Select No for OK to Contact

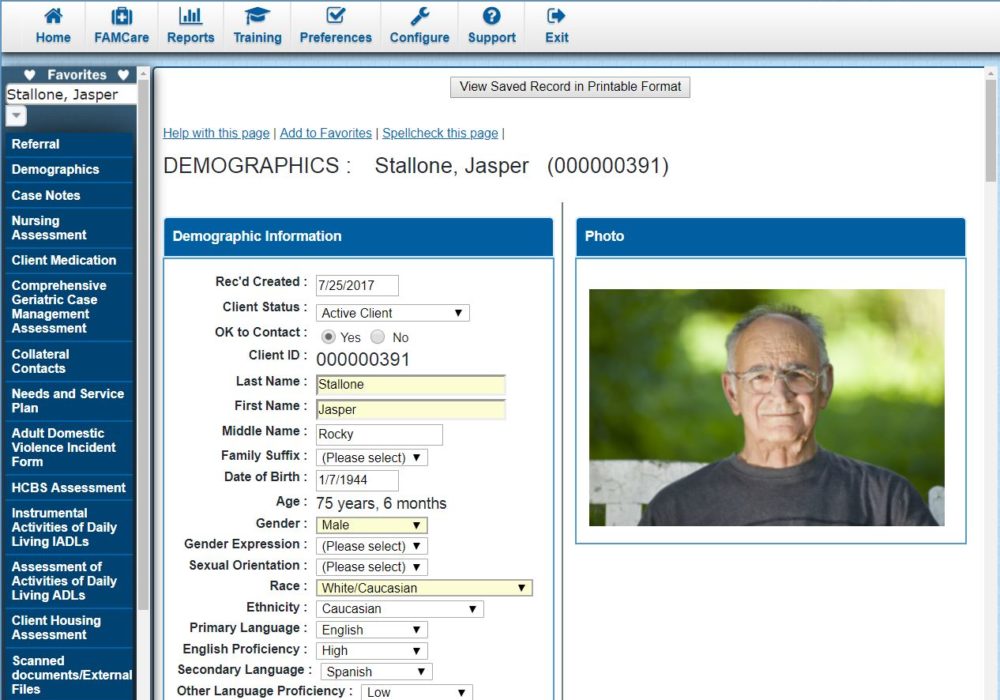[x=378, y=337]
